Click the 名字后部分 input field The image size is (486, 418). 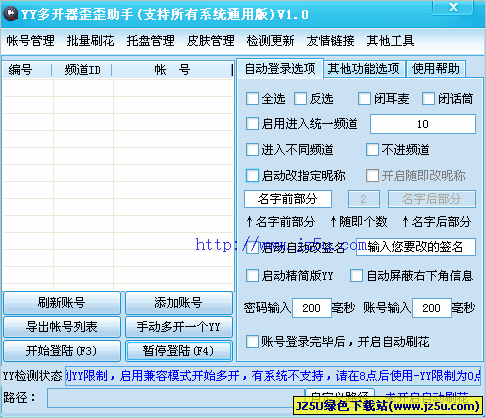click(x=432, y=199)
